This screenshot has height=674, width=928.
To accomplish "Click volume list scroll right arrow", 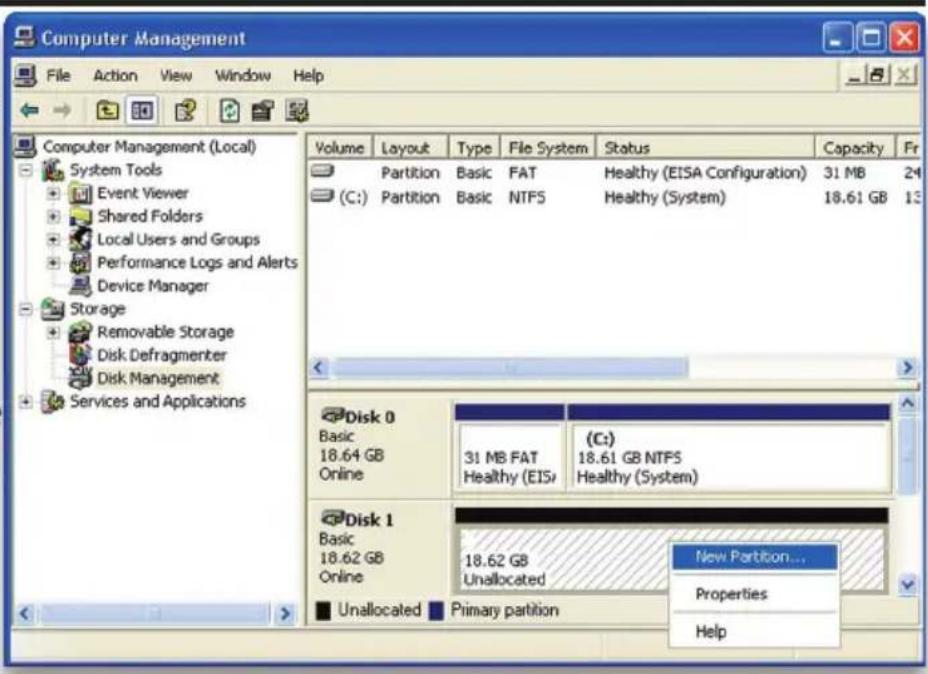I will click(907, 368).
